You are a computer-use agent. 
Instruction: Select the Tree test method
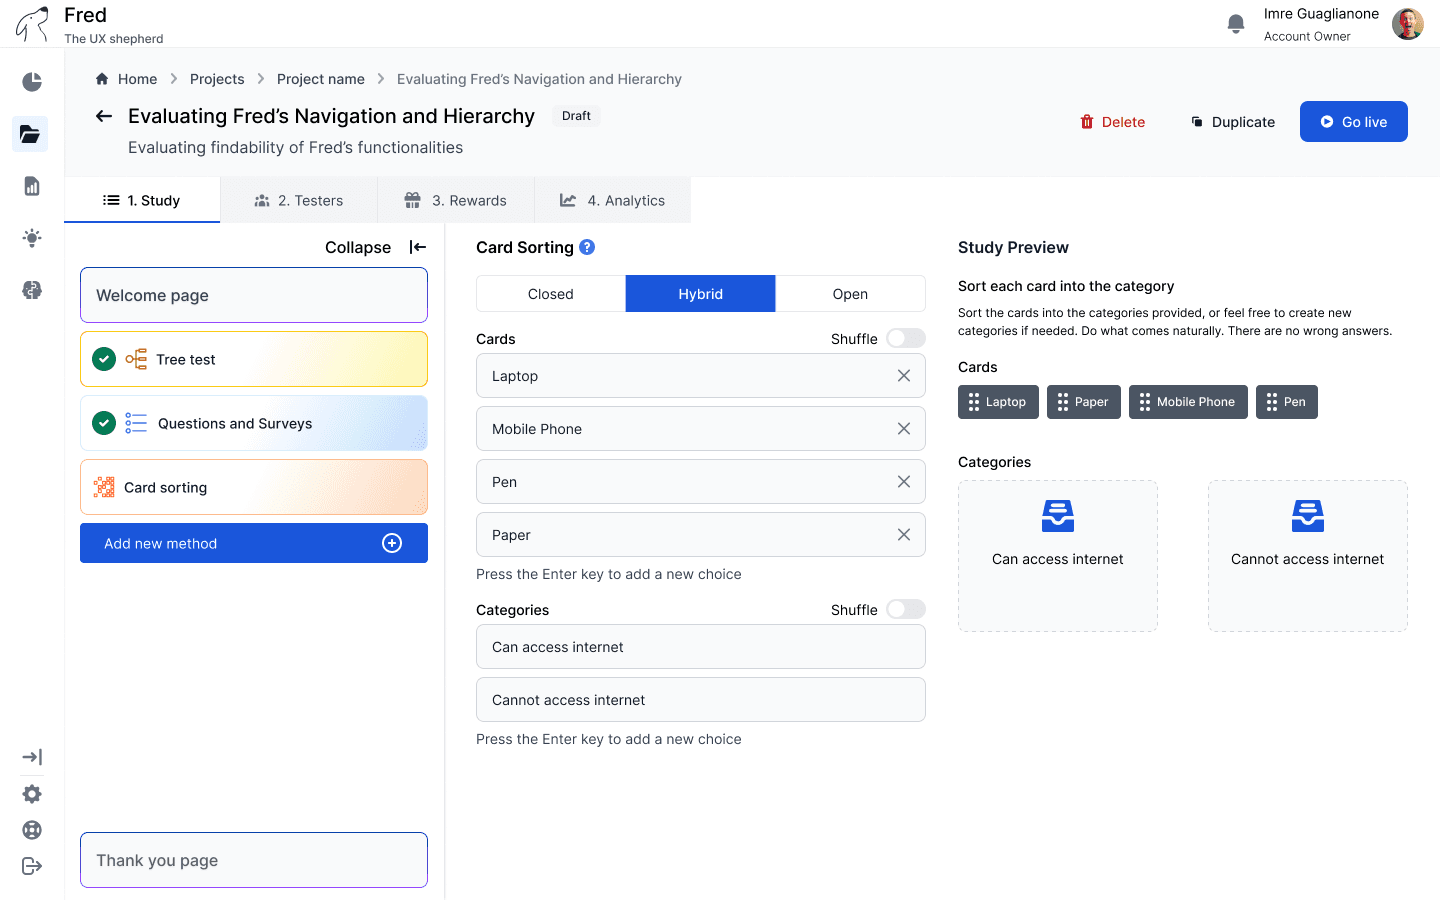(x=254, y=359)
